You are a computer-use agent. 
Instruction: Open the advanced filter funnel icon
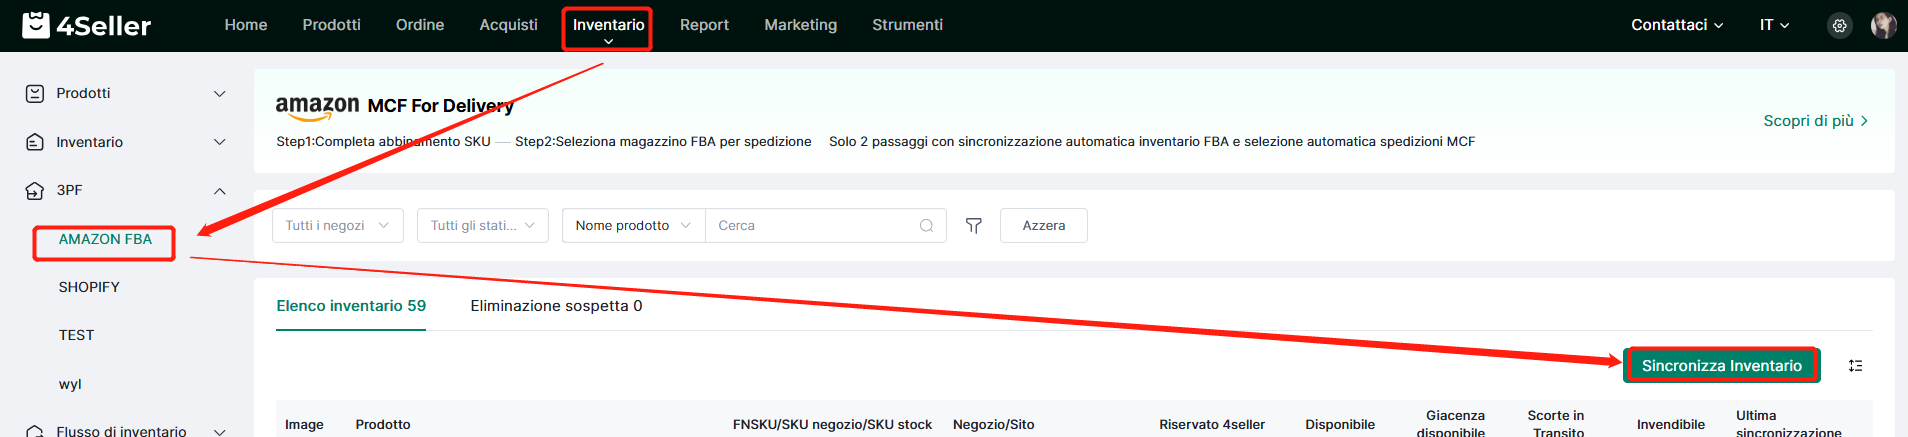973,226
